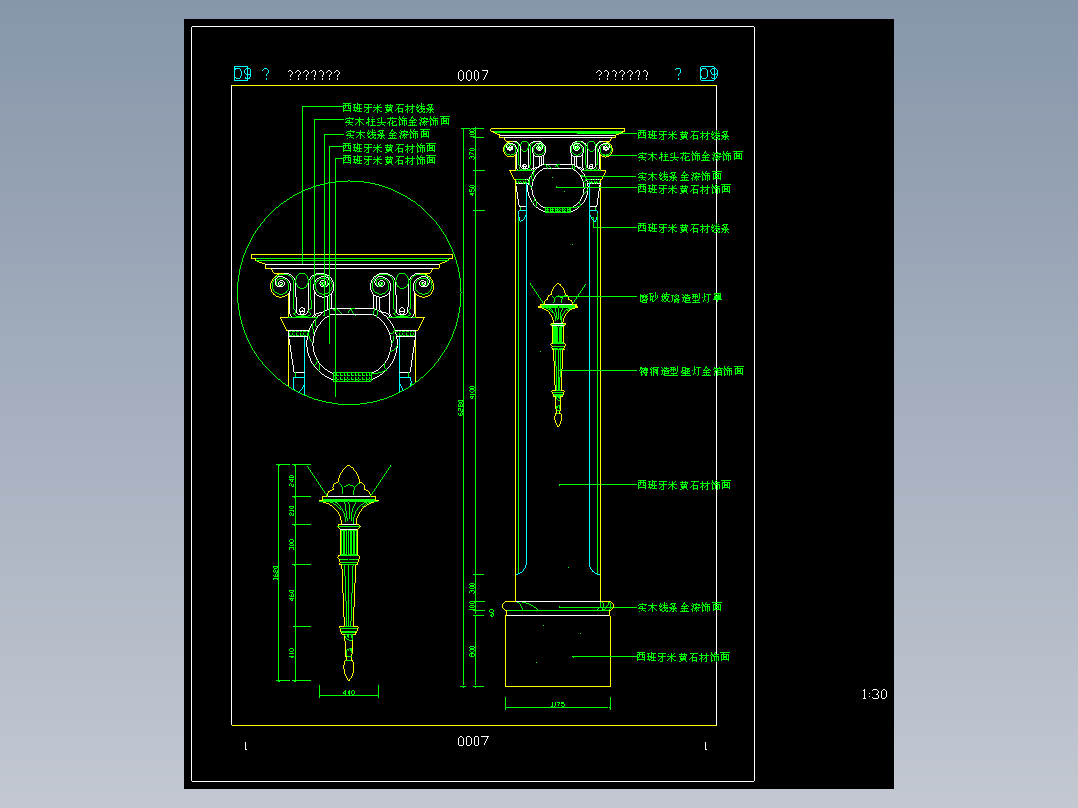Select the sconce dimension "410"
This screenshot has height=808, width=1078.
click(292, 652)
